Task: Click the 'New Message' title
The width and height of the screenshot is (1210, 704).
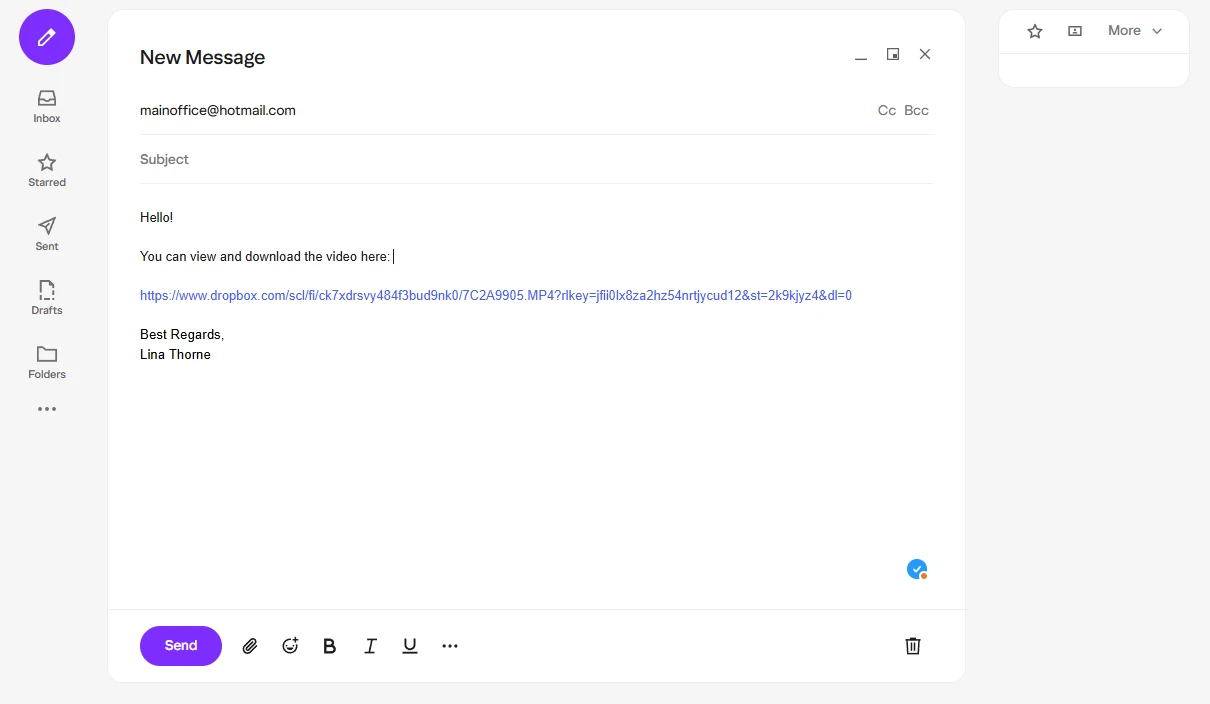Action: 203,57
